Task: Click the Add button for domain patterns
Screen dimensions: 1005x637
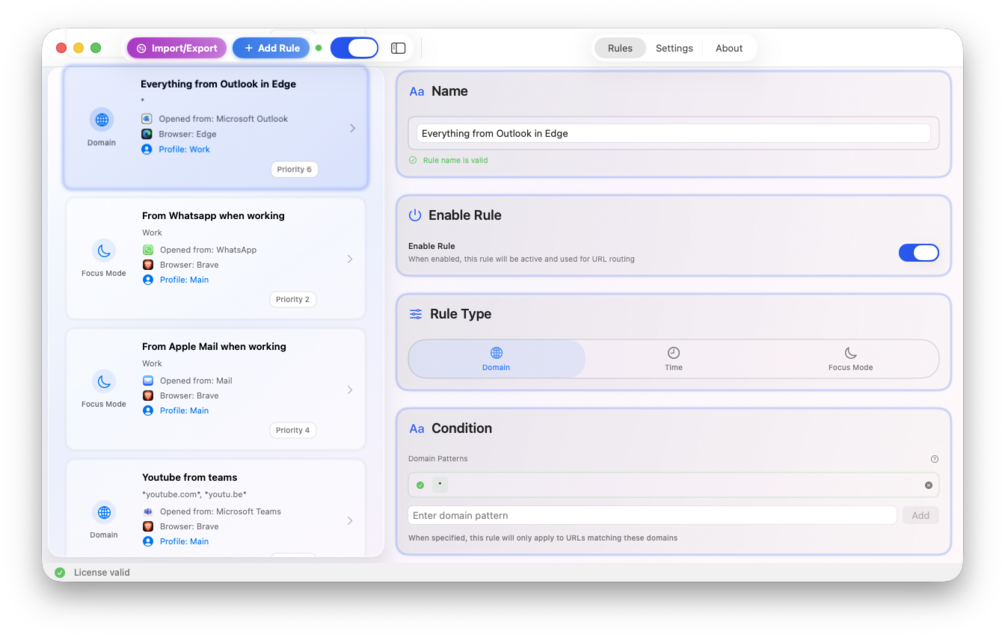Action: pos(920,515)
